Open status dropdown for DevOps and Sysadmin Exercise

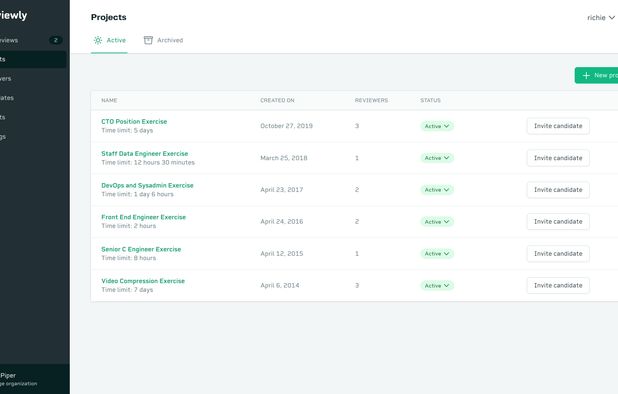click(x=437, y=190)
